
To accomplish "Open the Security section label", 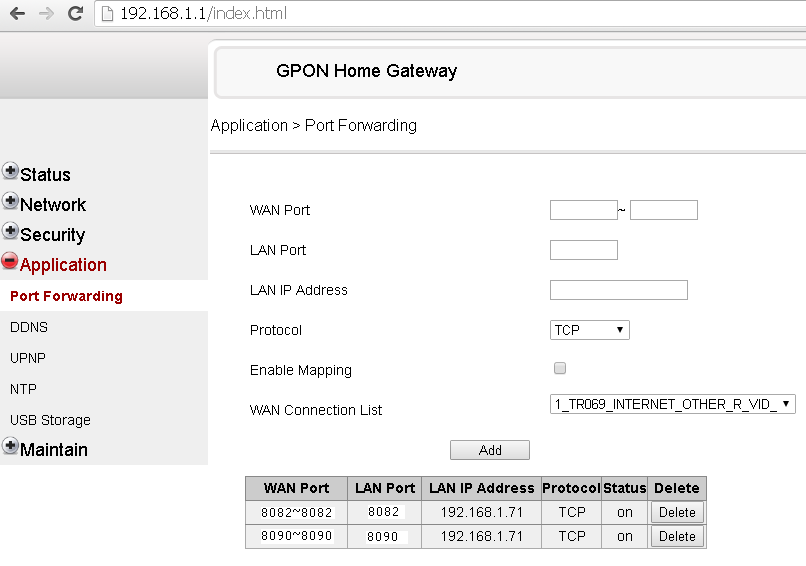I will 52,235.
